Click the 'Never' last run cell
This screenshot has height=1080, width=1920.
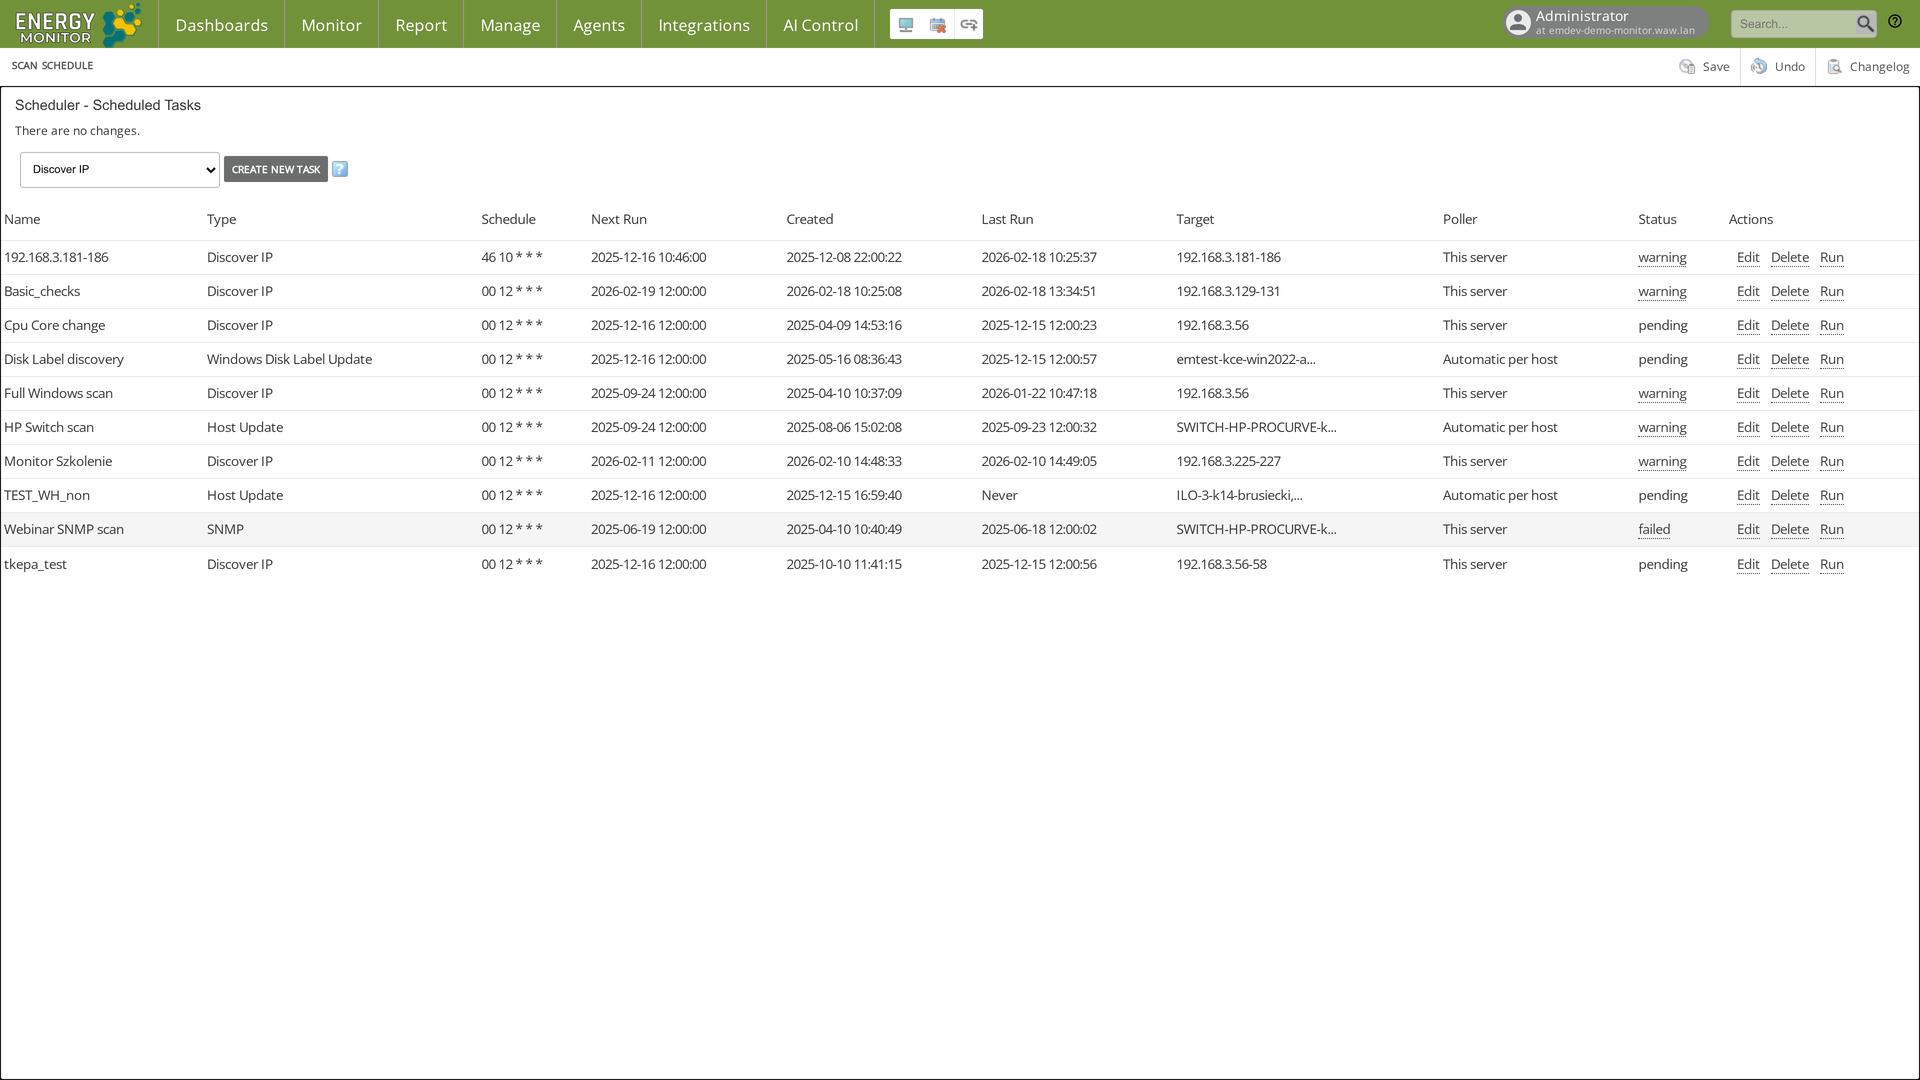(999, 496)
